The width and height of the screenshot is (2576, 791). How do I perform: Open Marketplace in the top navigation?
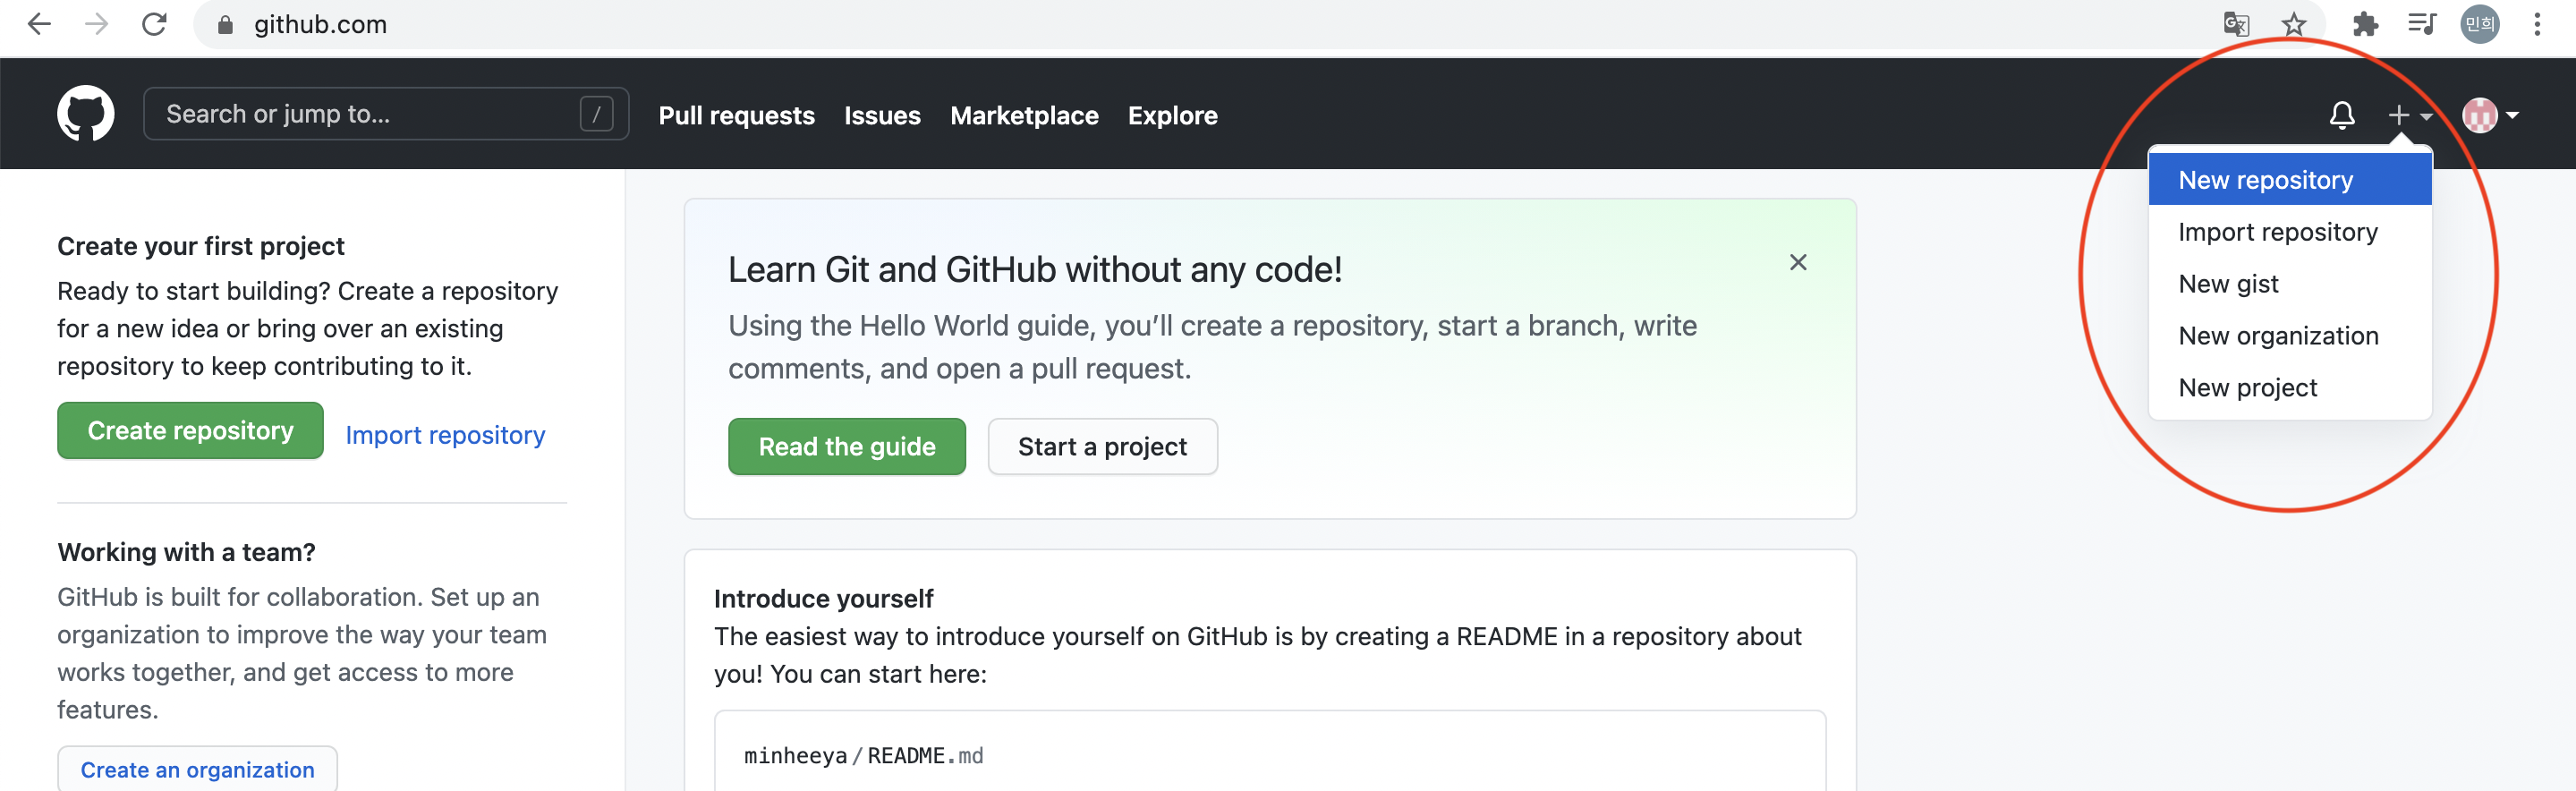pyautogui.click(x=1024, y=115)
